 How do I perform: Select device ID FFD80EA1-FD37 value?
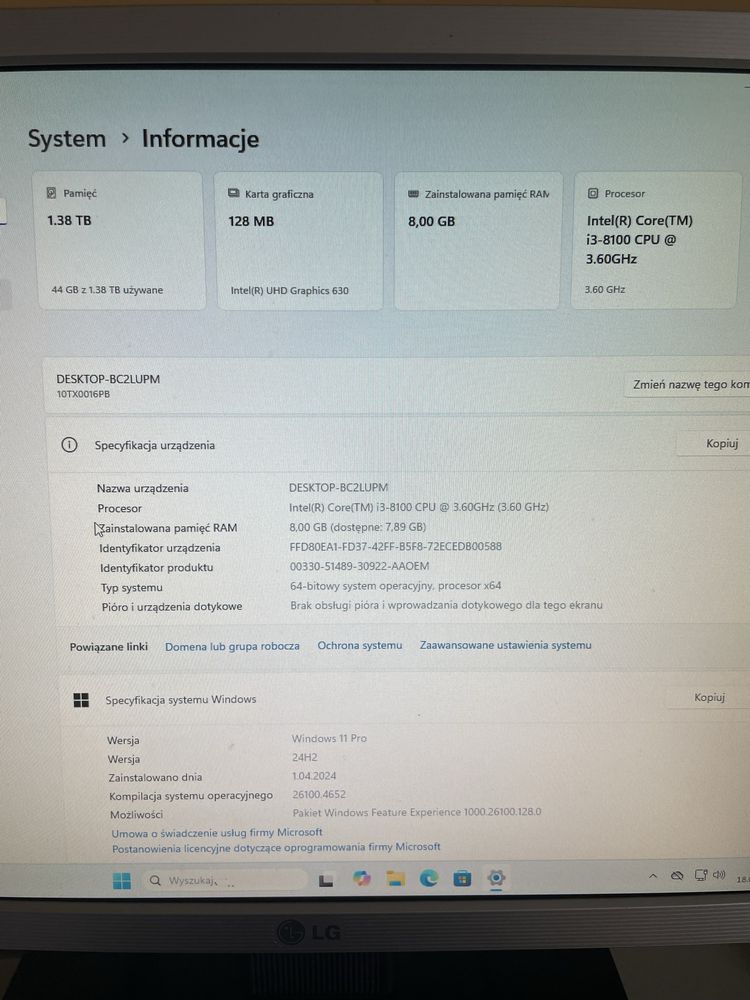click(x=395, y=547)
